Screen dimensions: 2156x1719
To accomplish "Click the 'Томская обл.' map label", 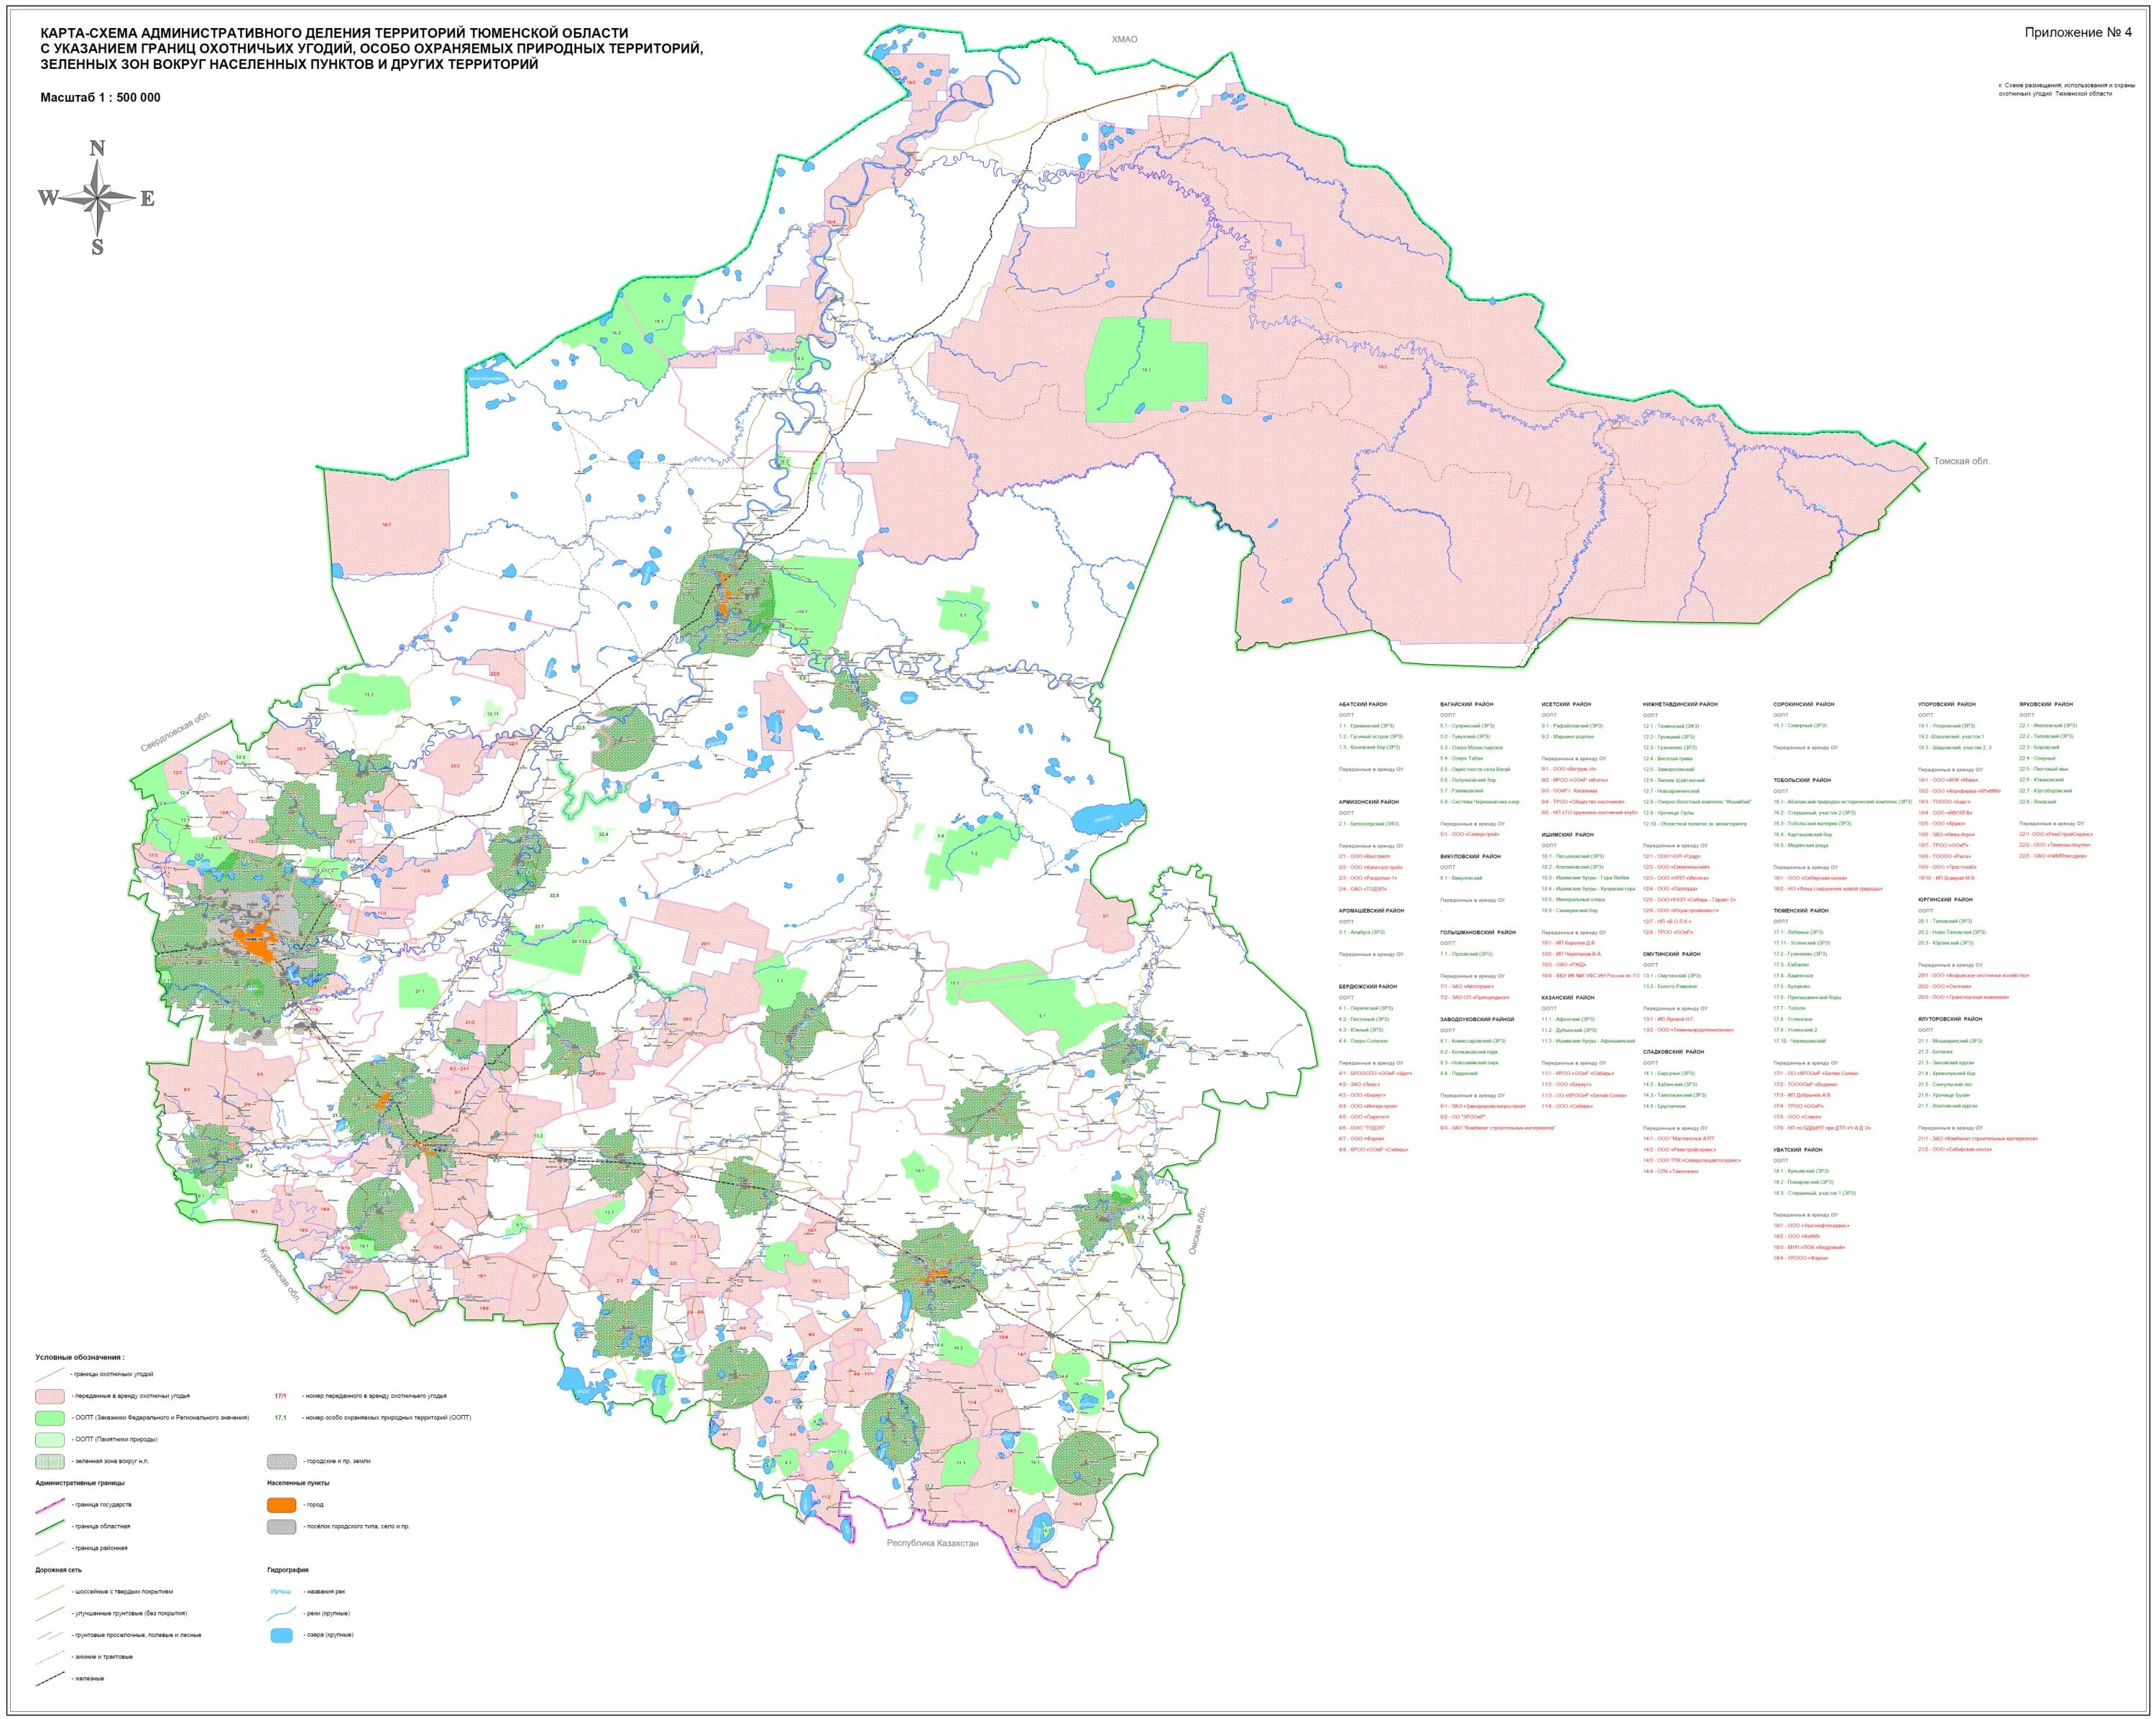I will point(1961,461).
